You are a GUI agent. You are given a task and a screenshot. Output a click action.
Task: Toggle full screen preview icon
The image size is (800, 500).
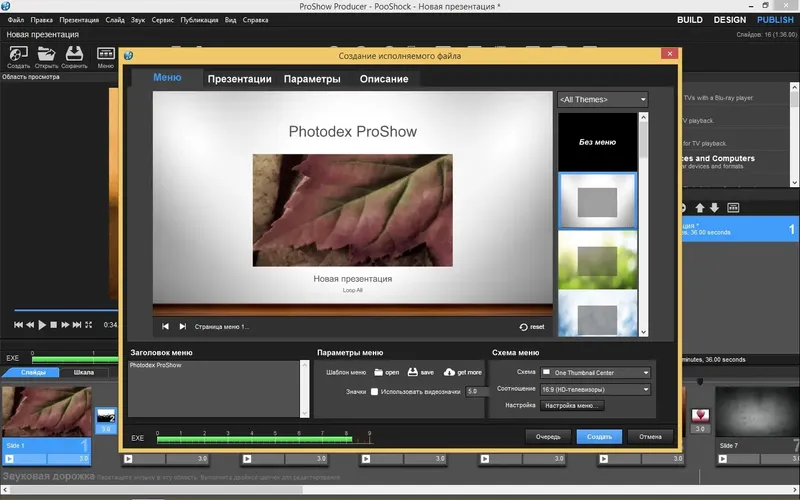coord(89,325)
